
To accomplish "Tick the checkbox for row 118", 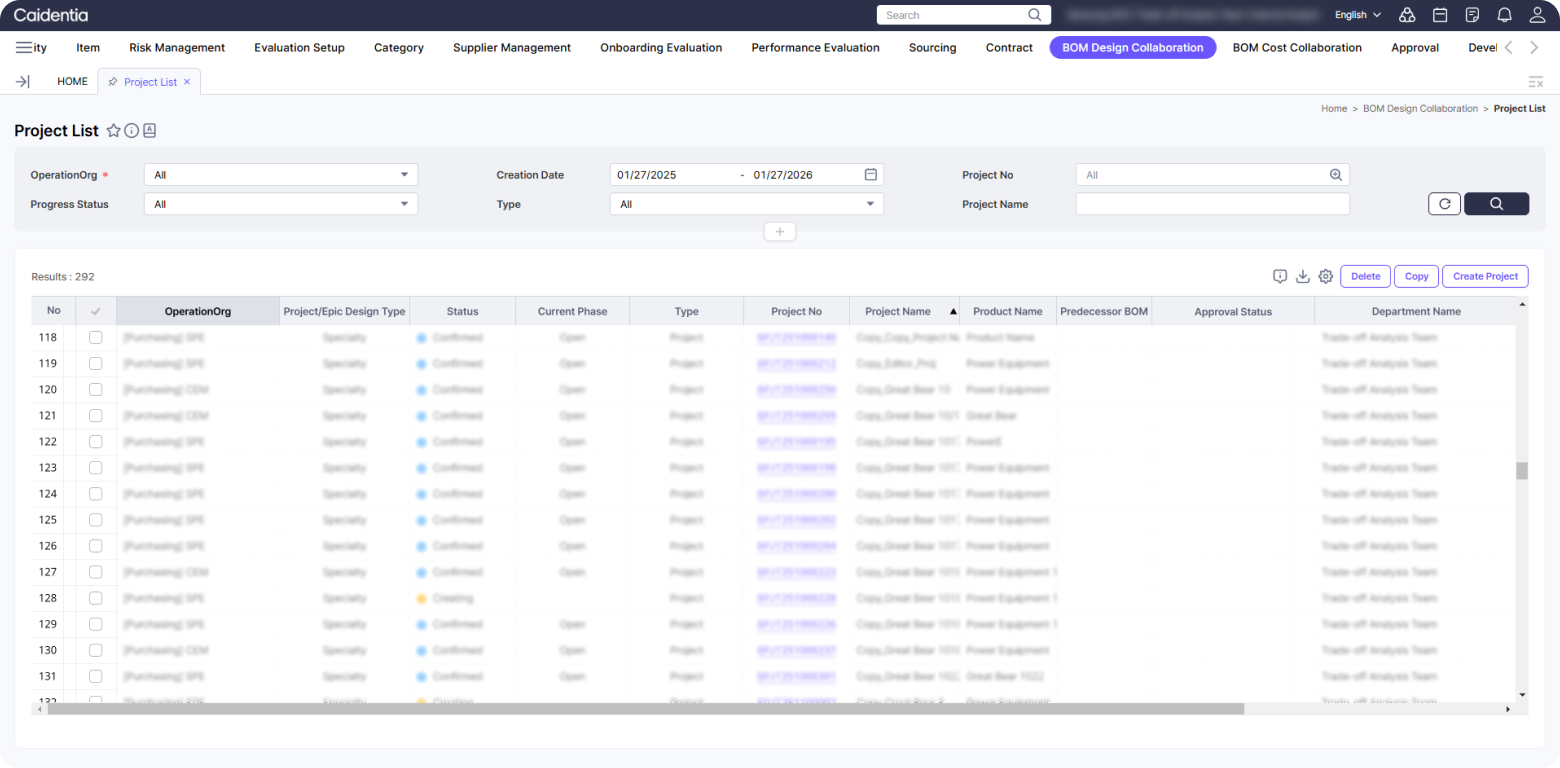I will (x=95, y=338).
